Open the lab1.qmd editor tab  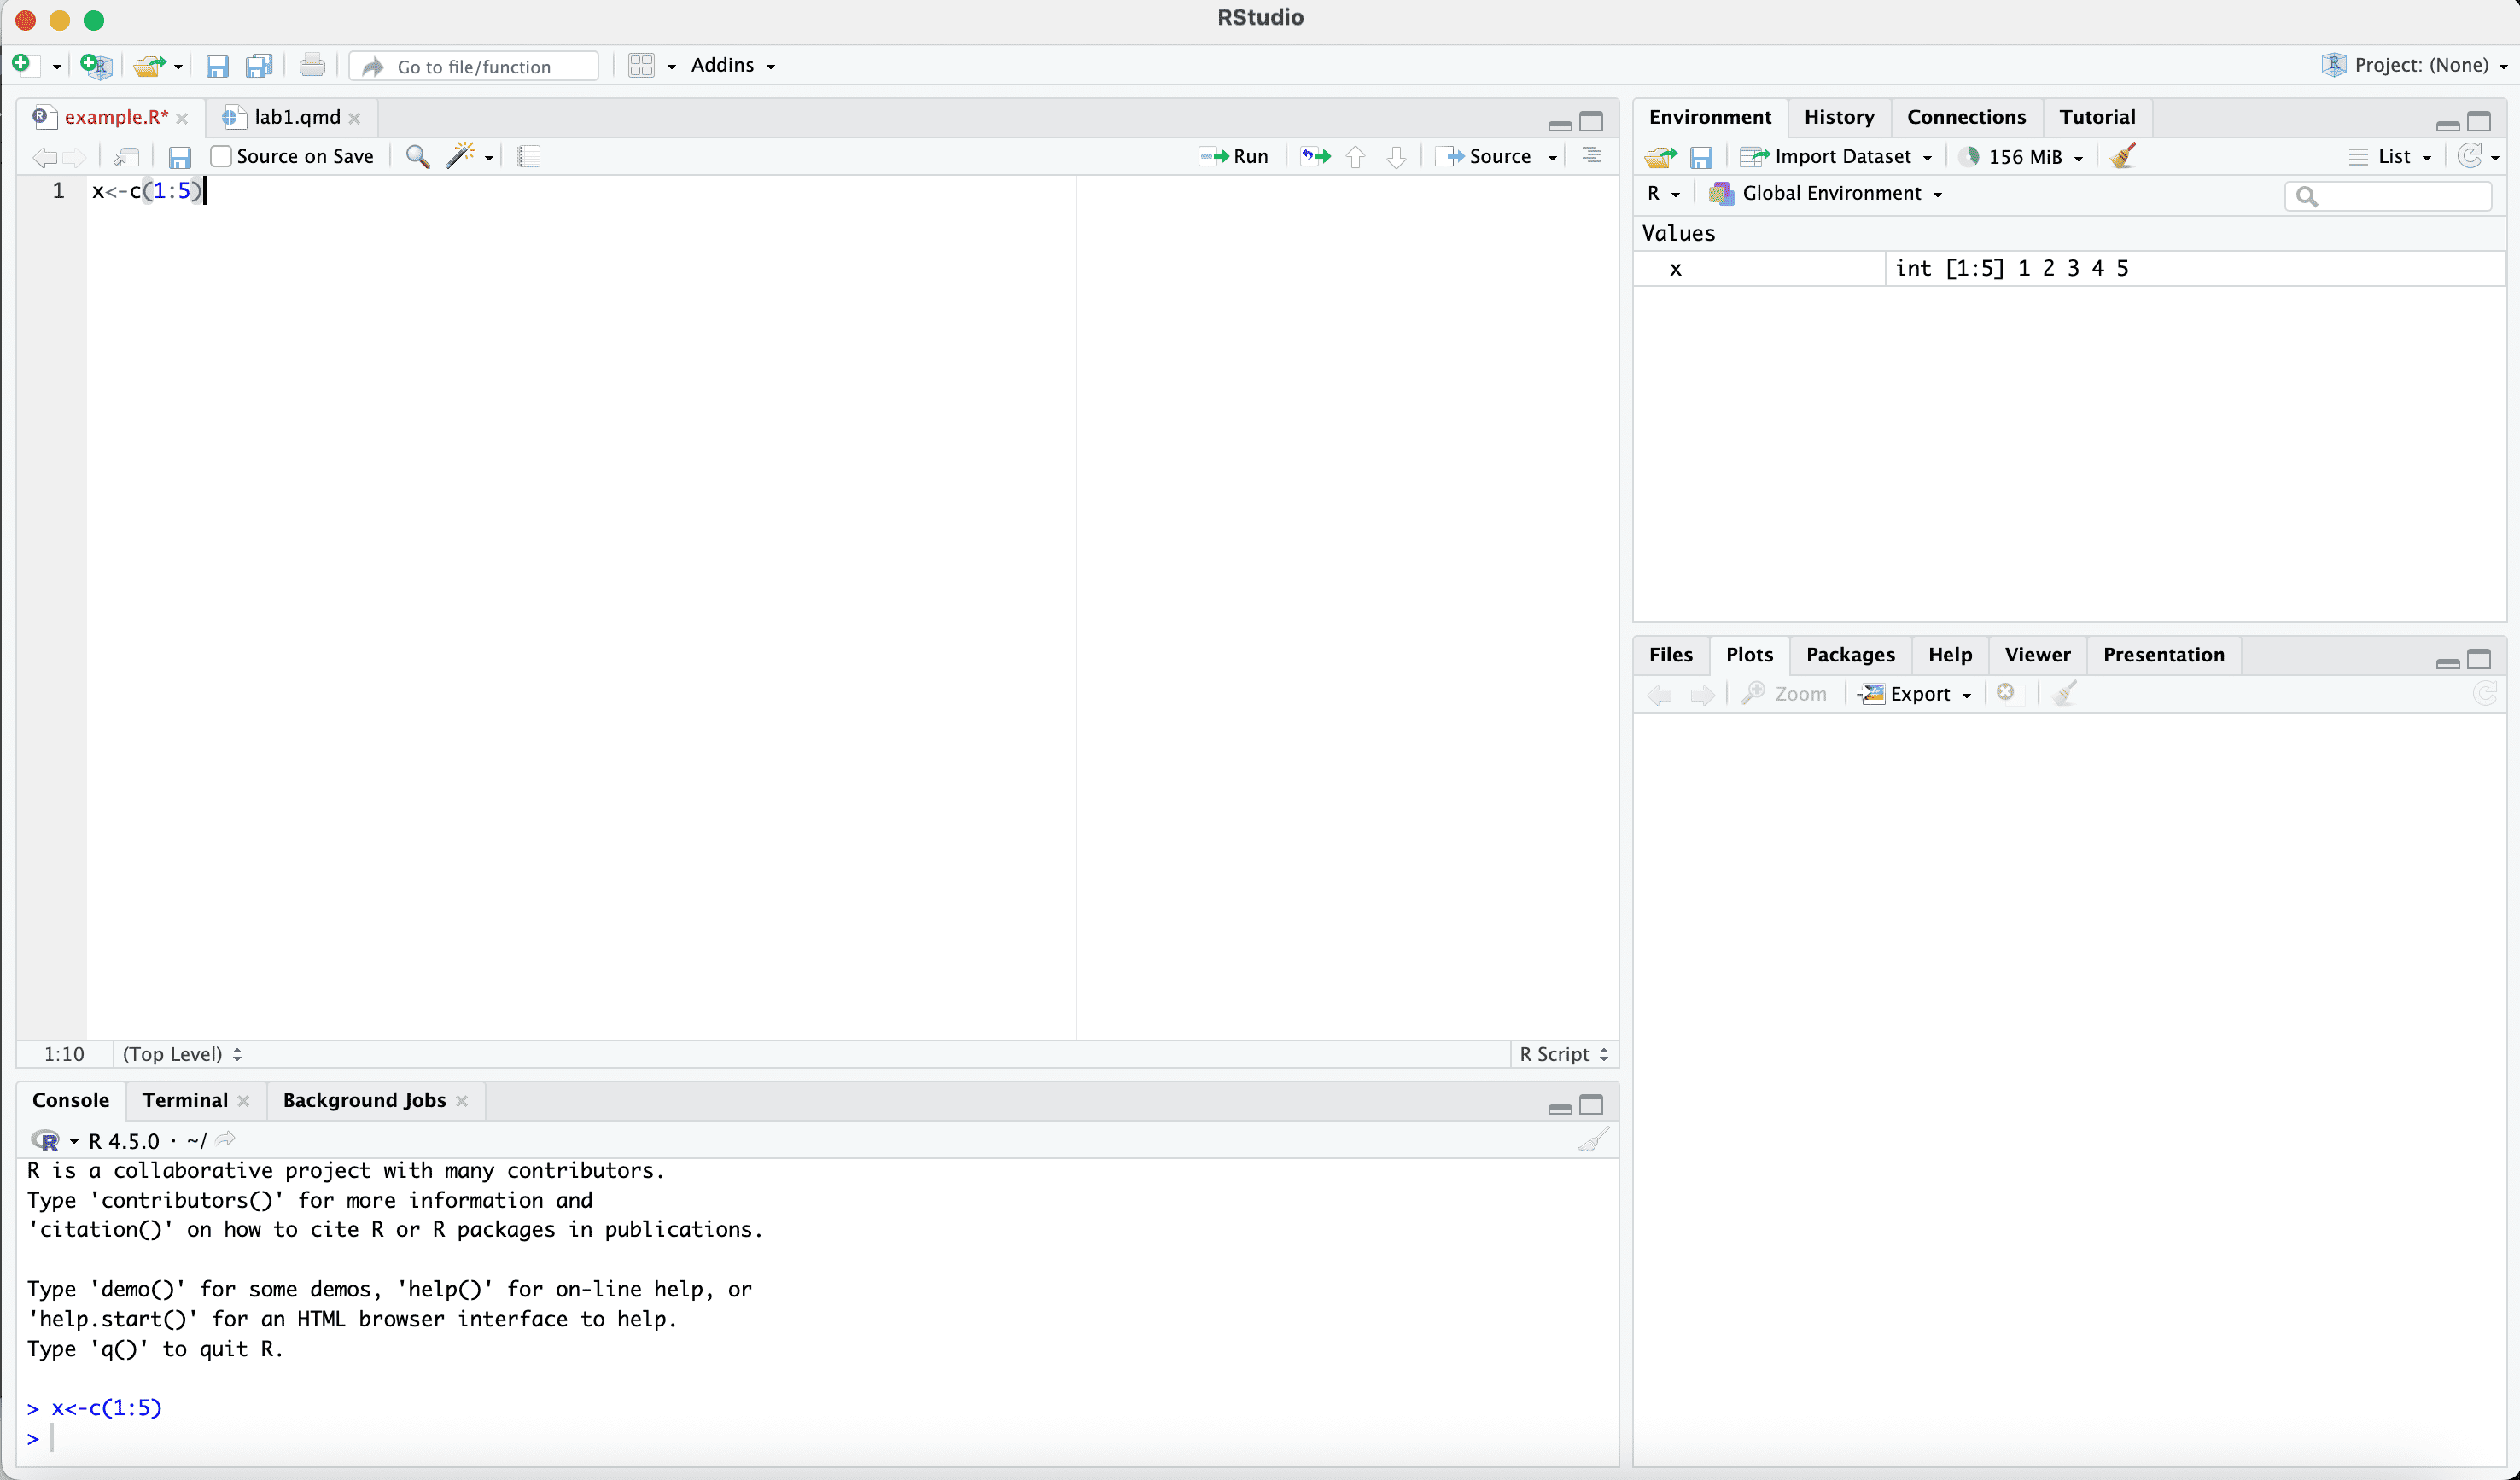click(297, 117)
